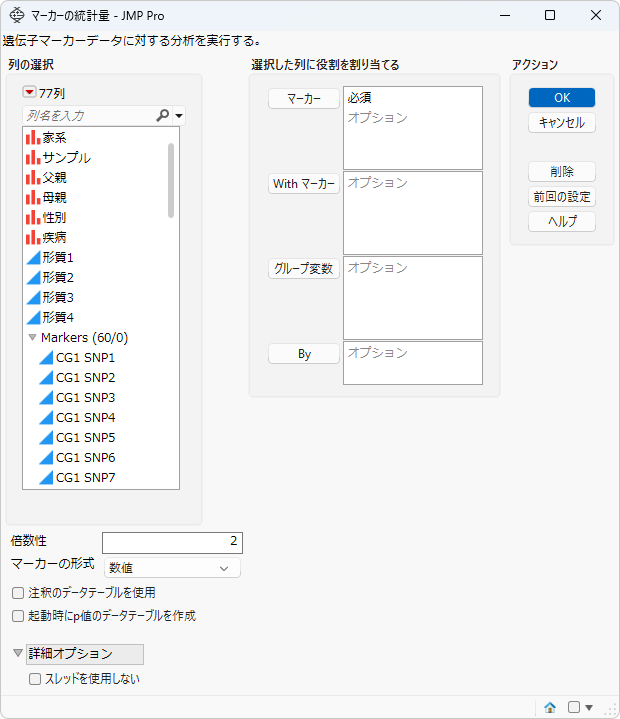Assign columns with the マーカー button
Image resolution: width=620 pixels, height=719 pixels.
click(x=304, y=99)
